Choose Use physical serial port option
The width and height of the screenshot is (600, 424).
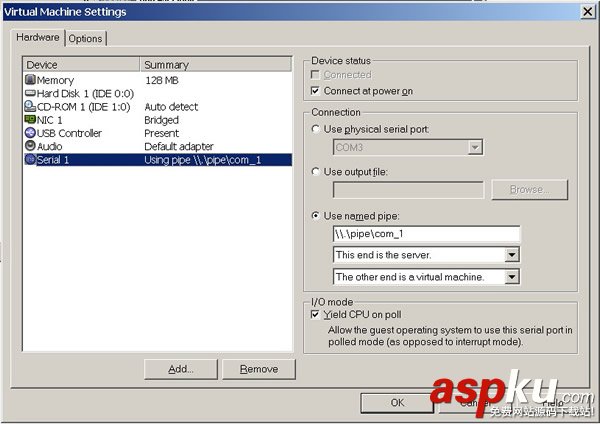point(317,130)
